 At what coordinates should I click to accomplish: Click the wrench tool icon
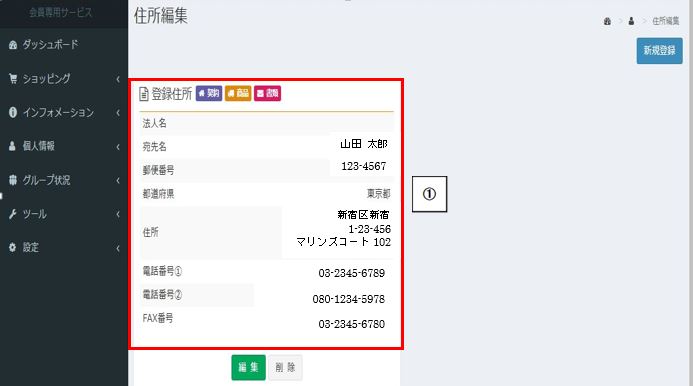(13, 214)
